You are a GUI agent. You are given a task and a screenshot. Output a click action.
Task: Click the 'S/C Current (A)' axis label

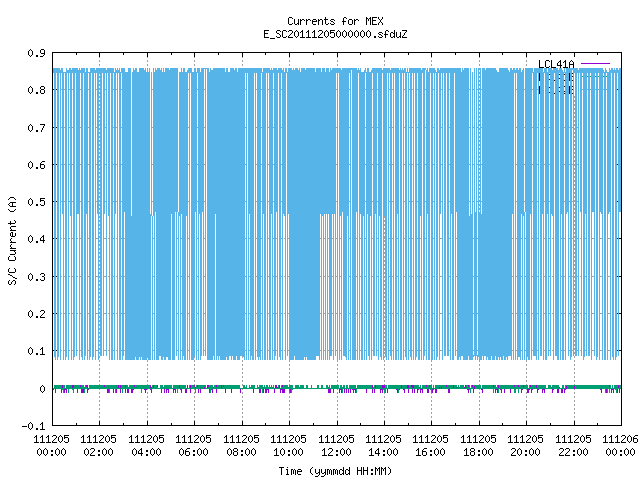(12, 241)
